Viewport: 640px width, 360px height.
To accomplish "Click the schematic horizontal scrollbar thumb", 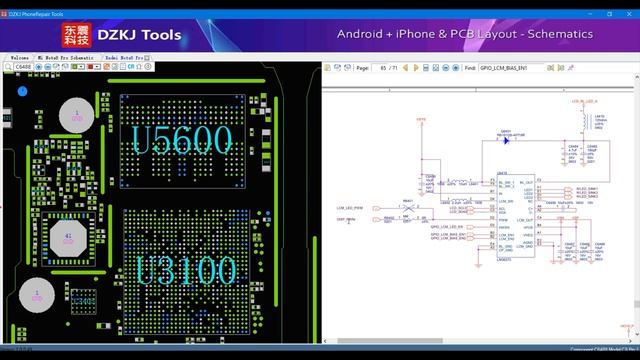I will point(390,340).
